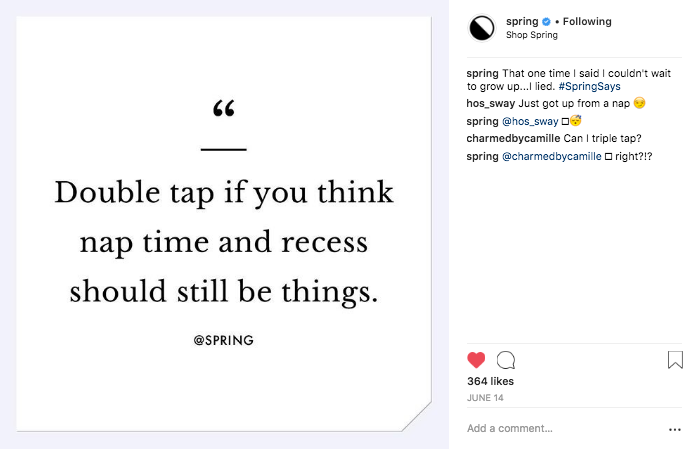This screenshot has width=700, height=449.
Task: Open charmedbycamille's profile from comment
Action: tap(512, 139)
